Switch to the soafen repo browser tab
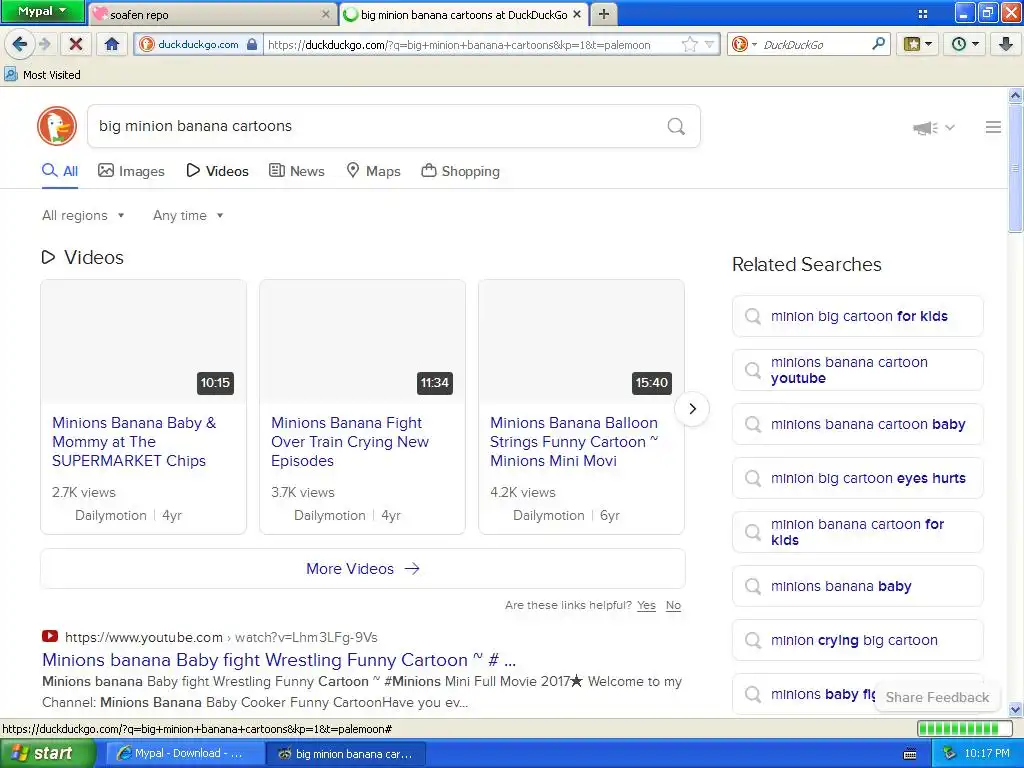Image resolution: width=1024 pixels, height=768 pixels. click(x=212, y=14)
